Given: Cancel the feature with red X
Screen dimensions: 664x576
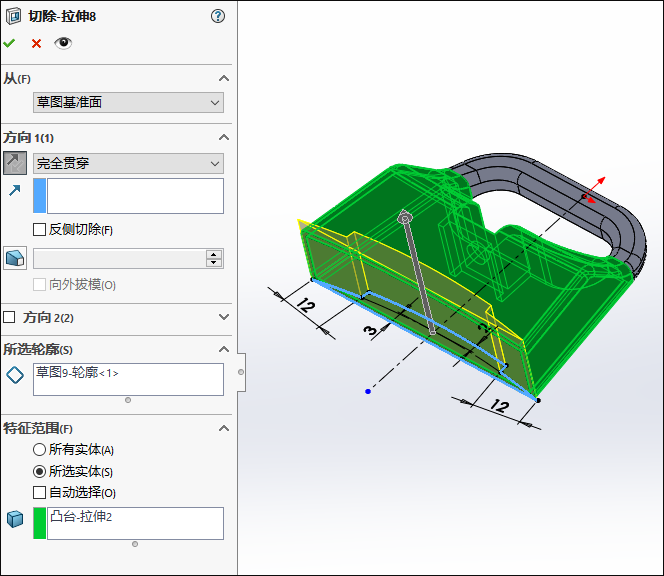Looking at the screenshot, I should [36, 43].
